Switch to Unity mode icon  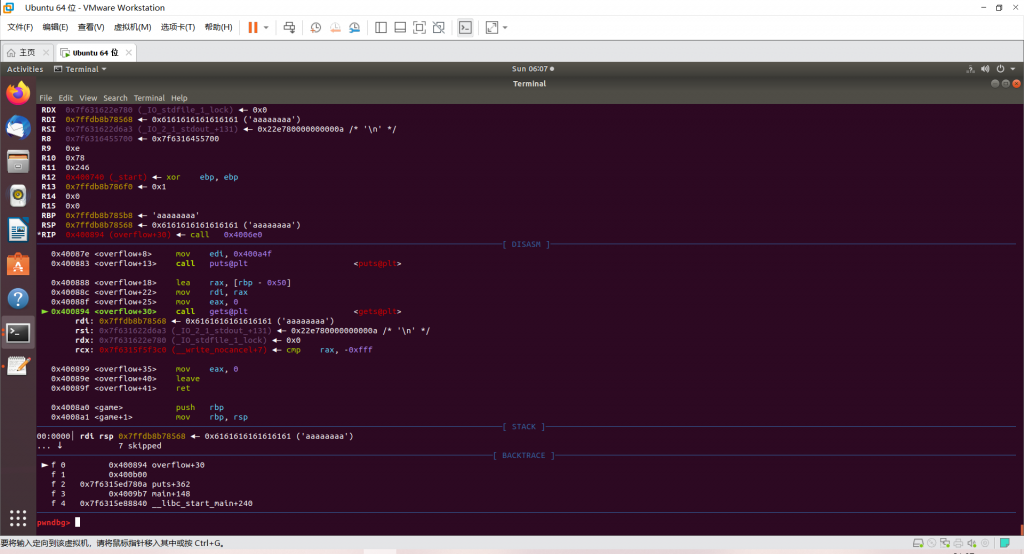pos(439,27)
